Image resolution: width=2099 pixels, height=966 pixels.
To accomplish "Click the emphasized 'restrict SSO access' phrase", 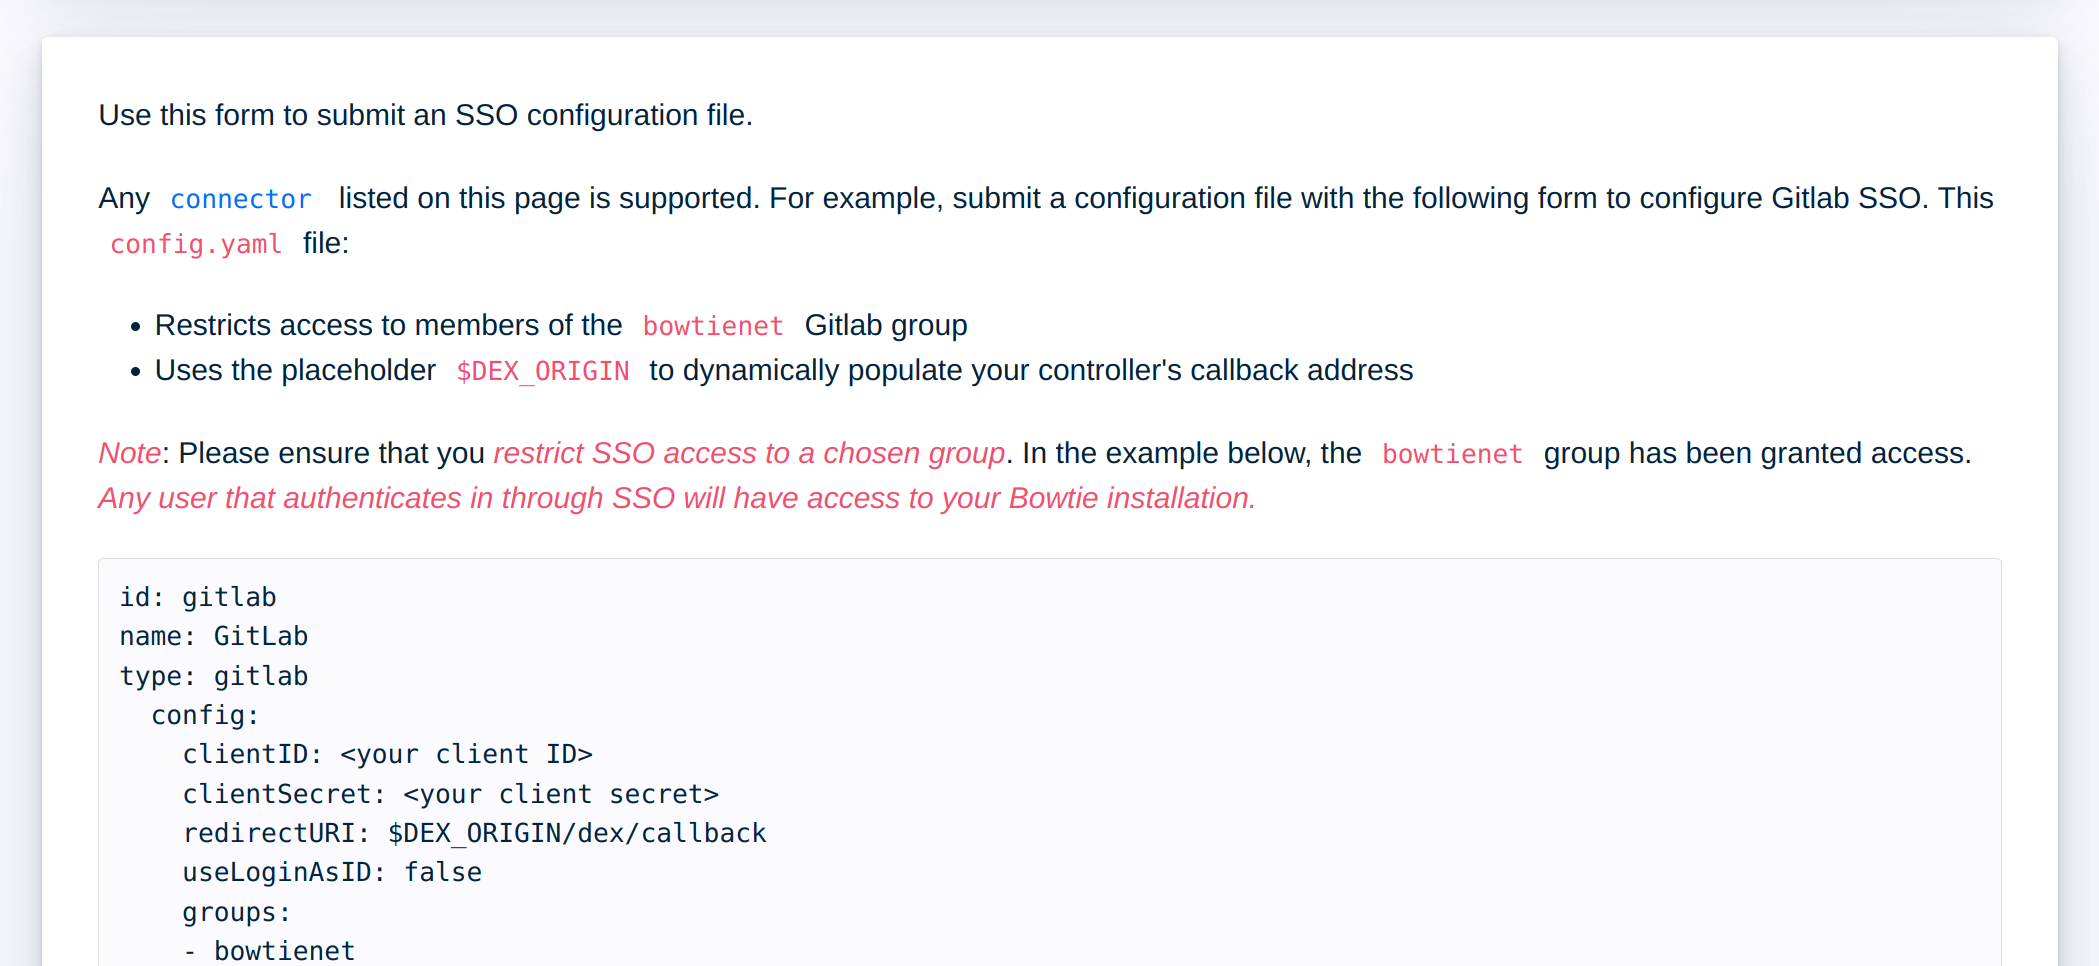I will [748, 454].
